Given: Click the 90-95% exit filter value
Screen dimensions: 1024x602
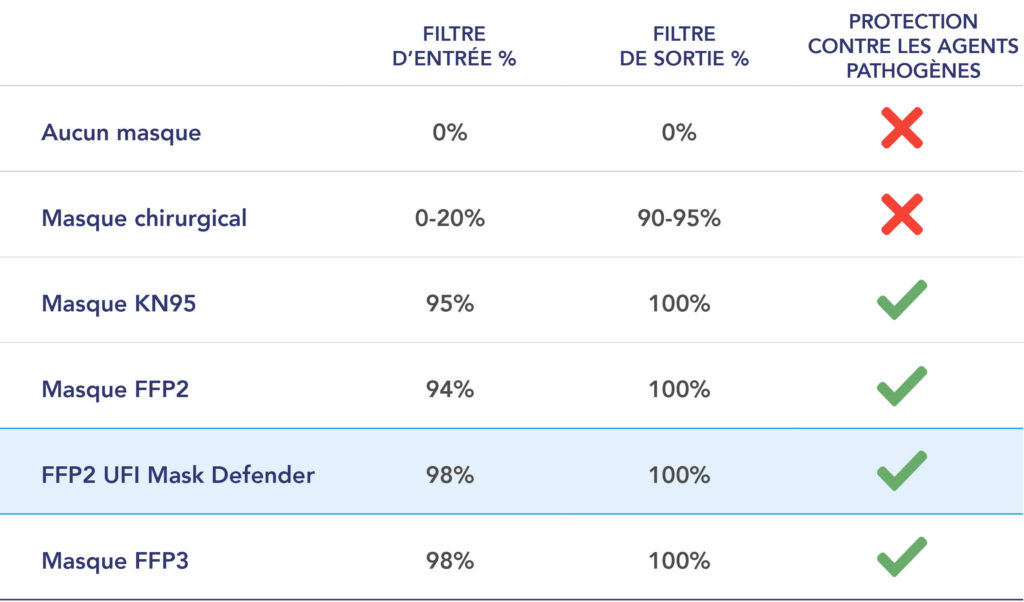Looking at the screenshot, I should coord(679,218).
